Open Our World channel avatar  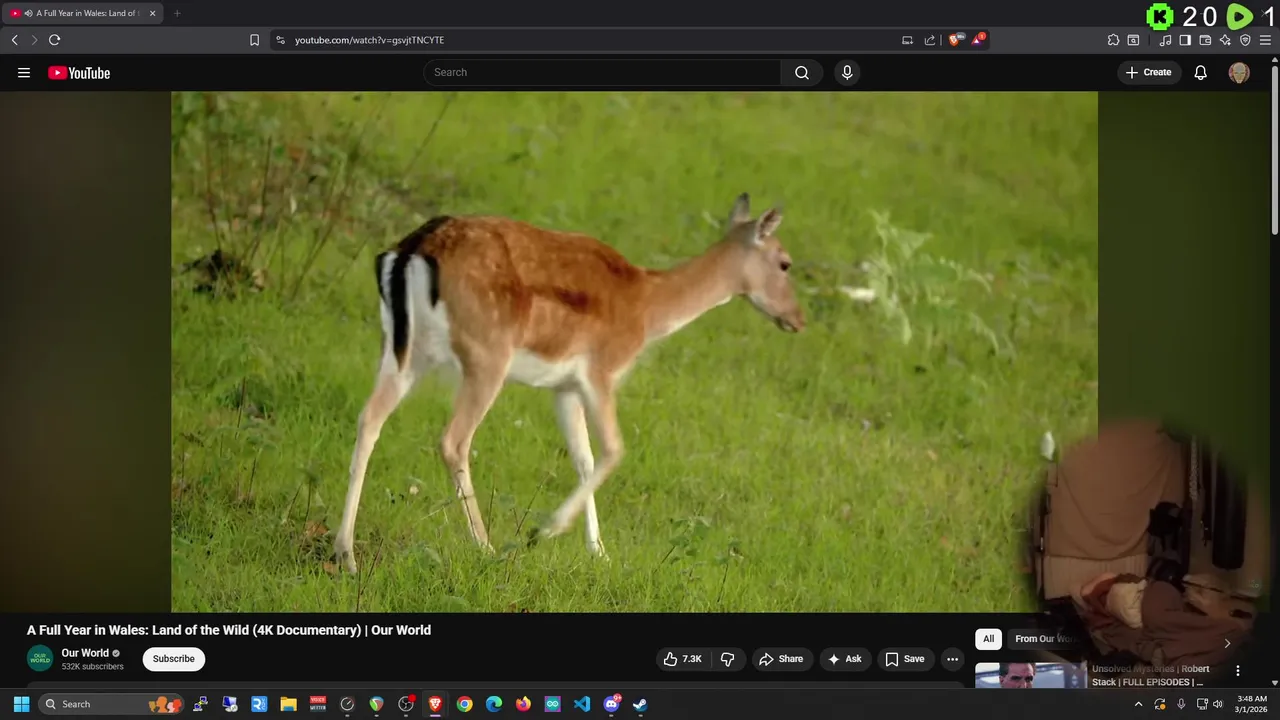click(40, 659)
